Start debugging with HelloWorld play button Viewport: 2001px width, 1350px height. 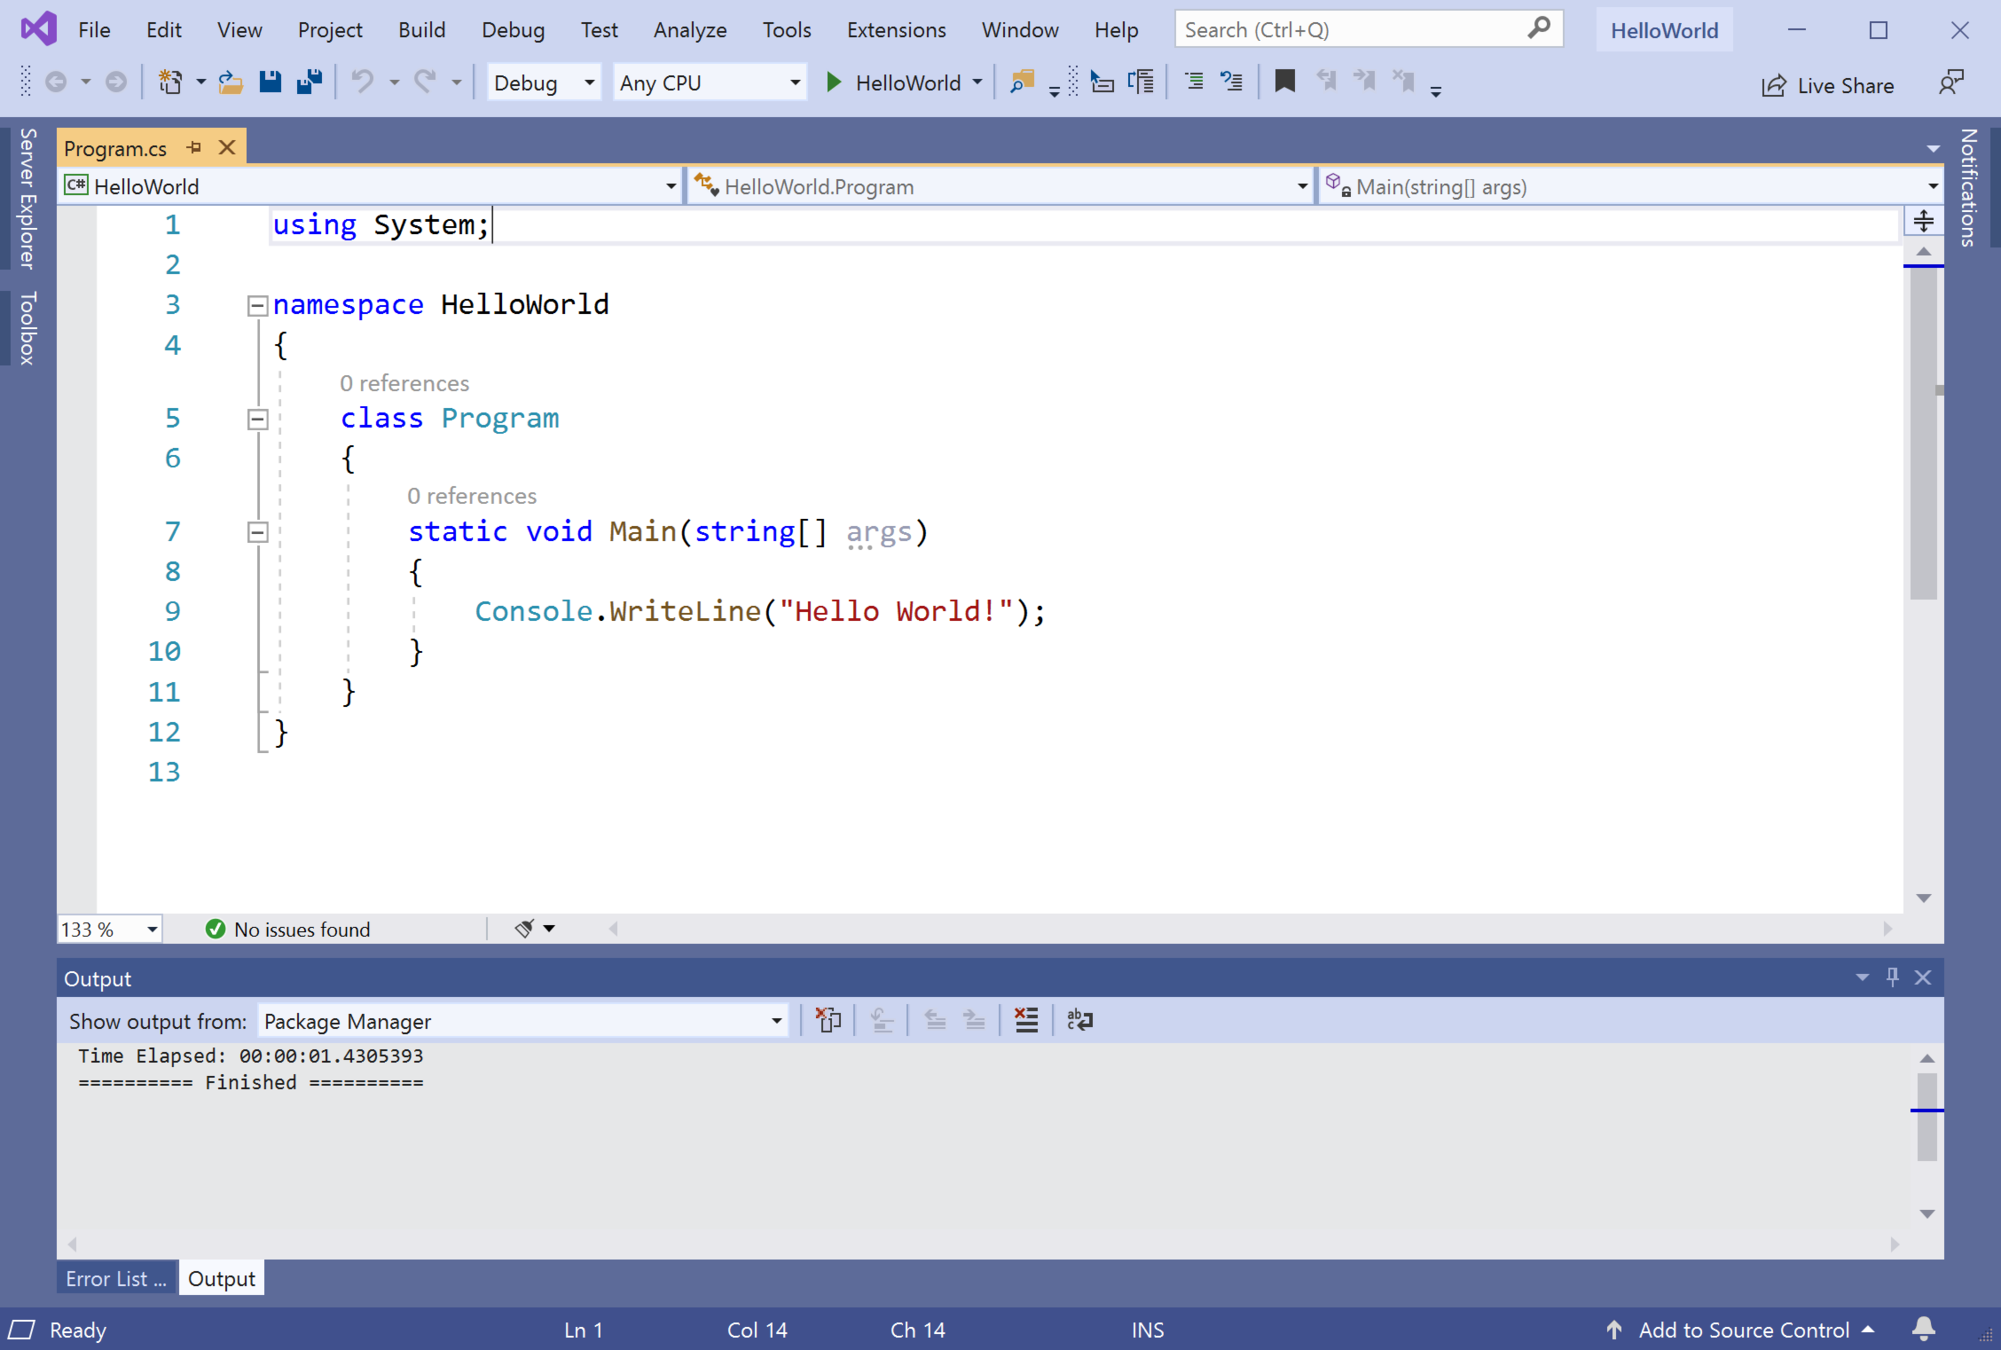(834, 82)
